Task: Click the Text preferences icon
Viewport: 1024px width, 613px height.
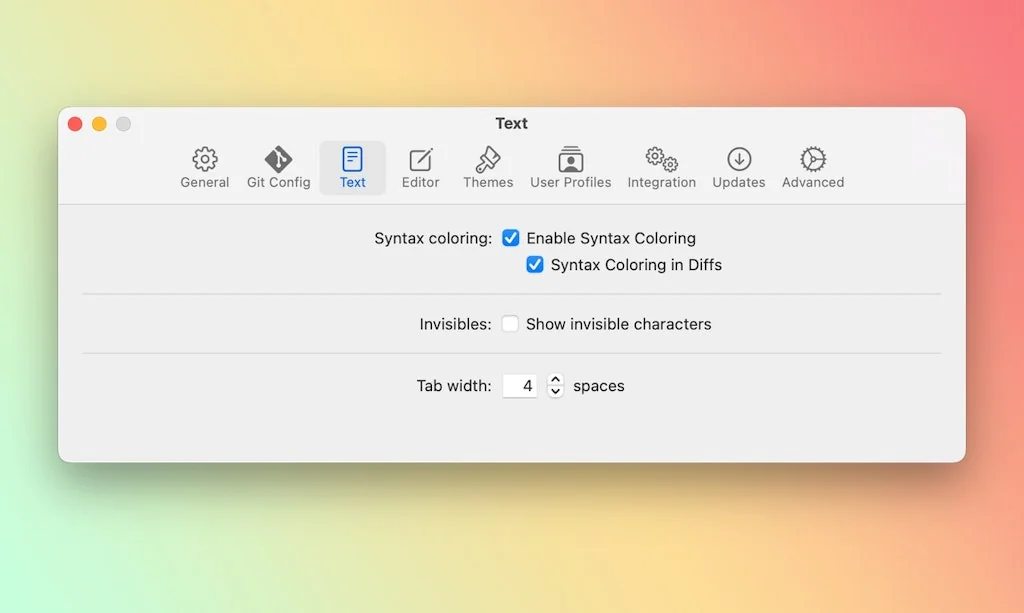Action: coord(352,158)
